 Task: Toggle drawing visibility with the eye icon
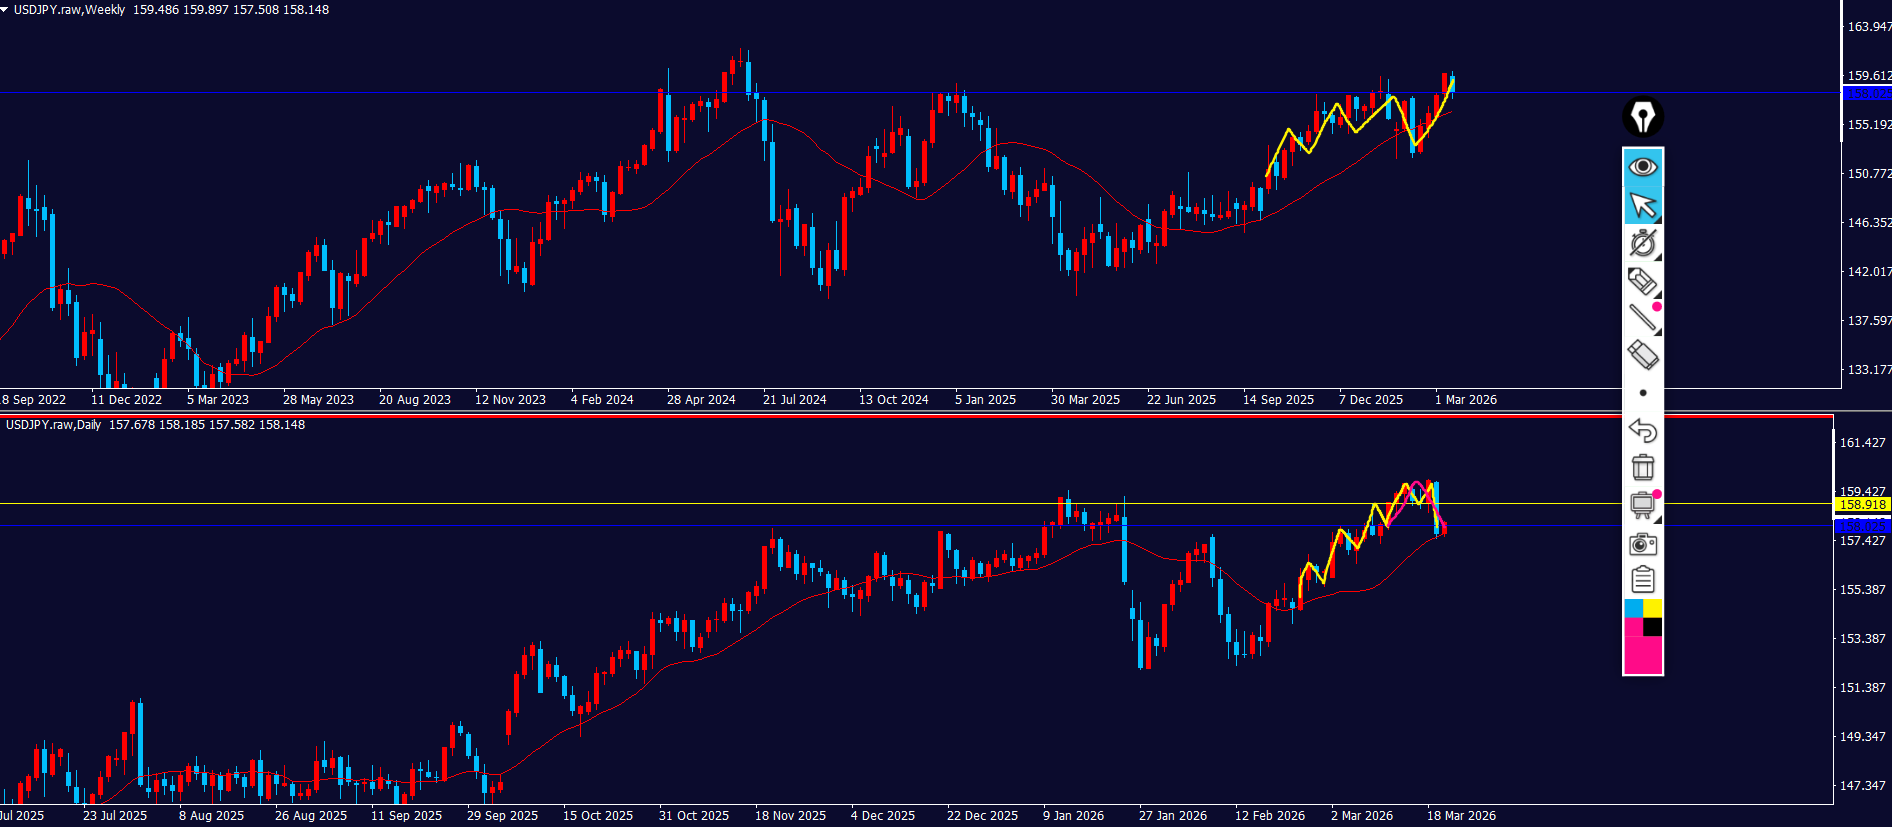pos(1642,166)
